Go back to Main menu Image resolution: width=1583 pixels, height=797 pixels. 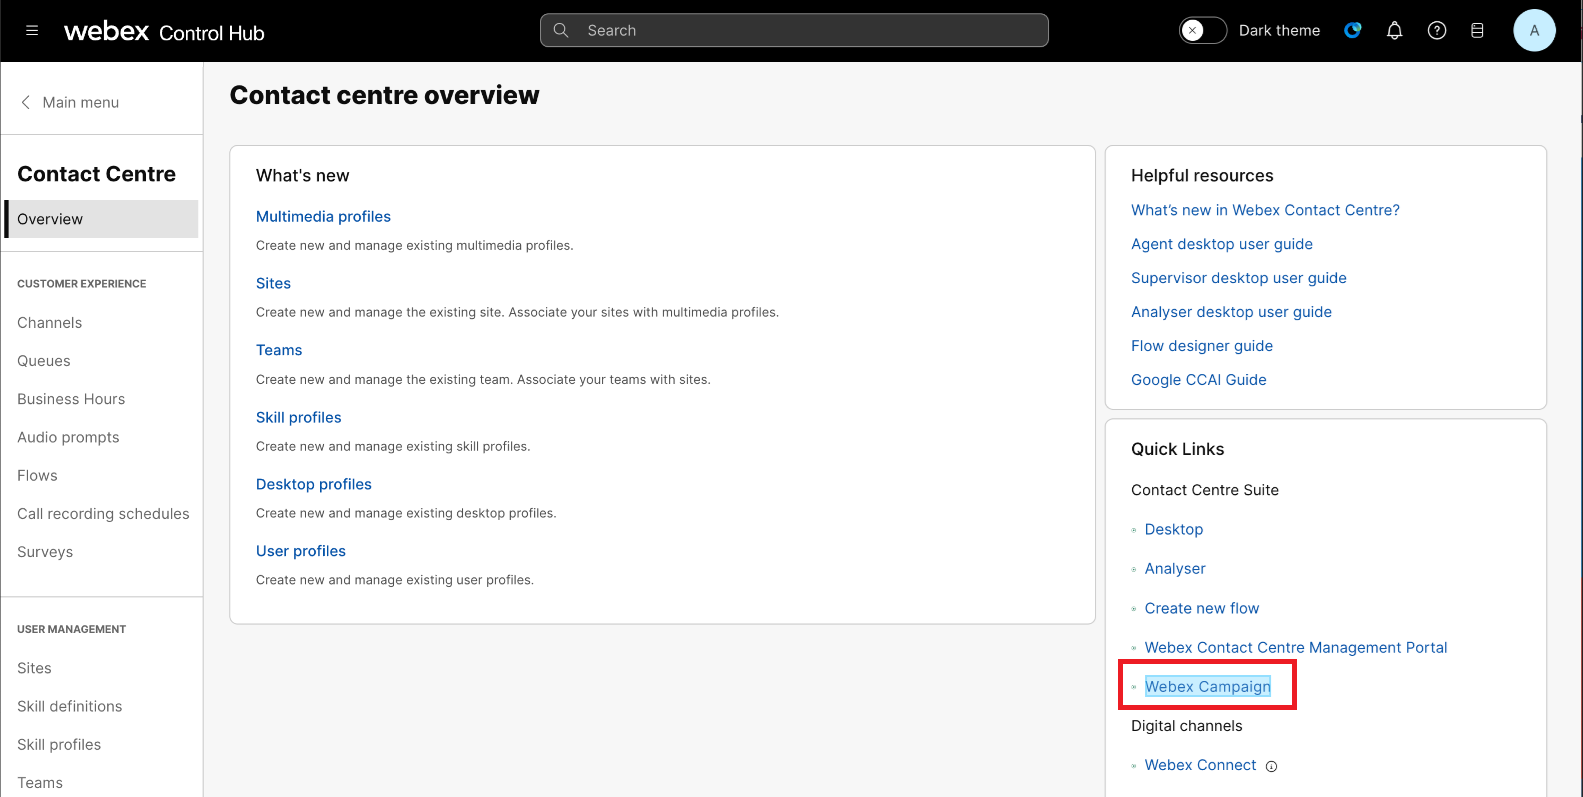tap(80, 102)
